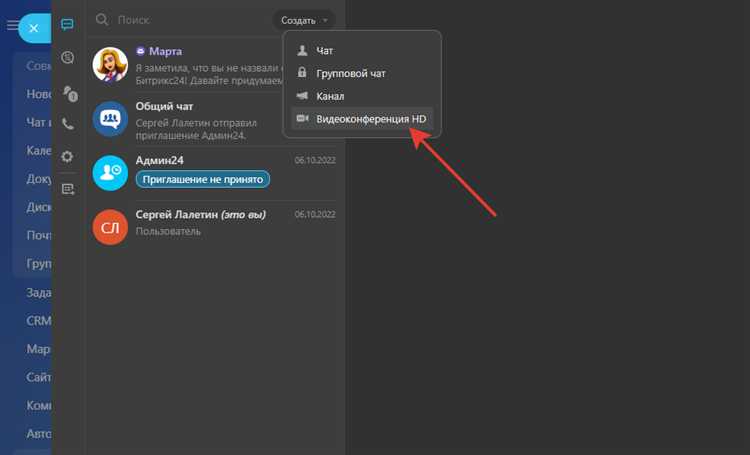Select Канал in the create menu
This screenshot has width=750, height=455.
tap(362, 96)
